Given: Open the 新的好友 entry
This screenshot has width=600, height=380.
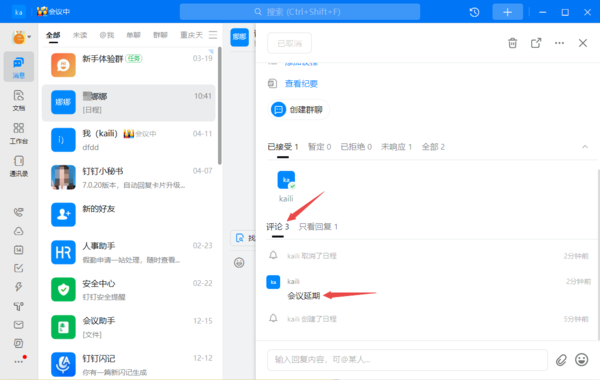Looking at the screenshot, I should 129,215.
